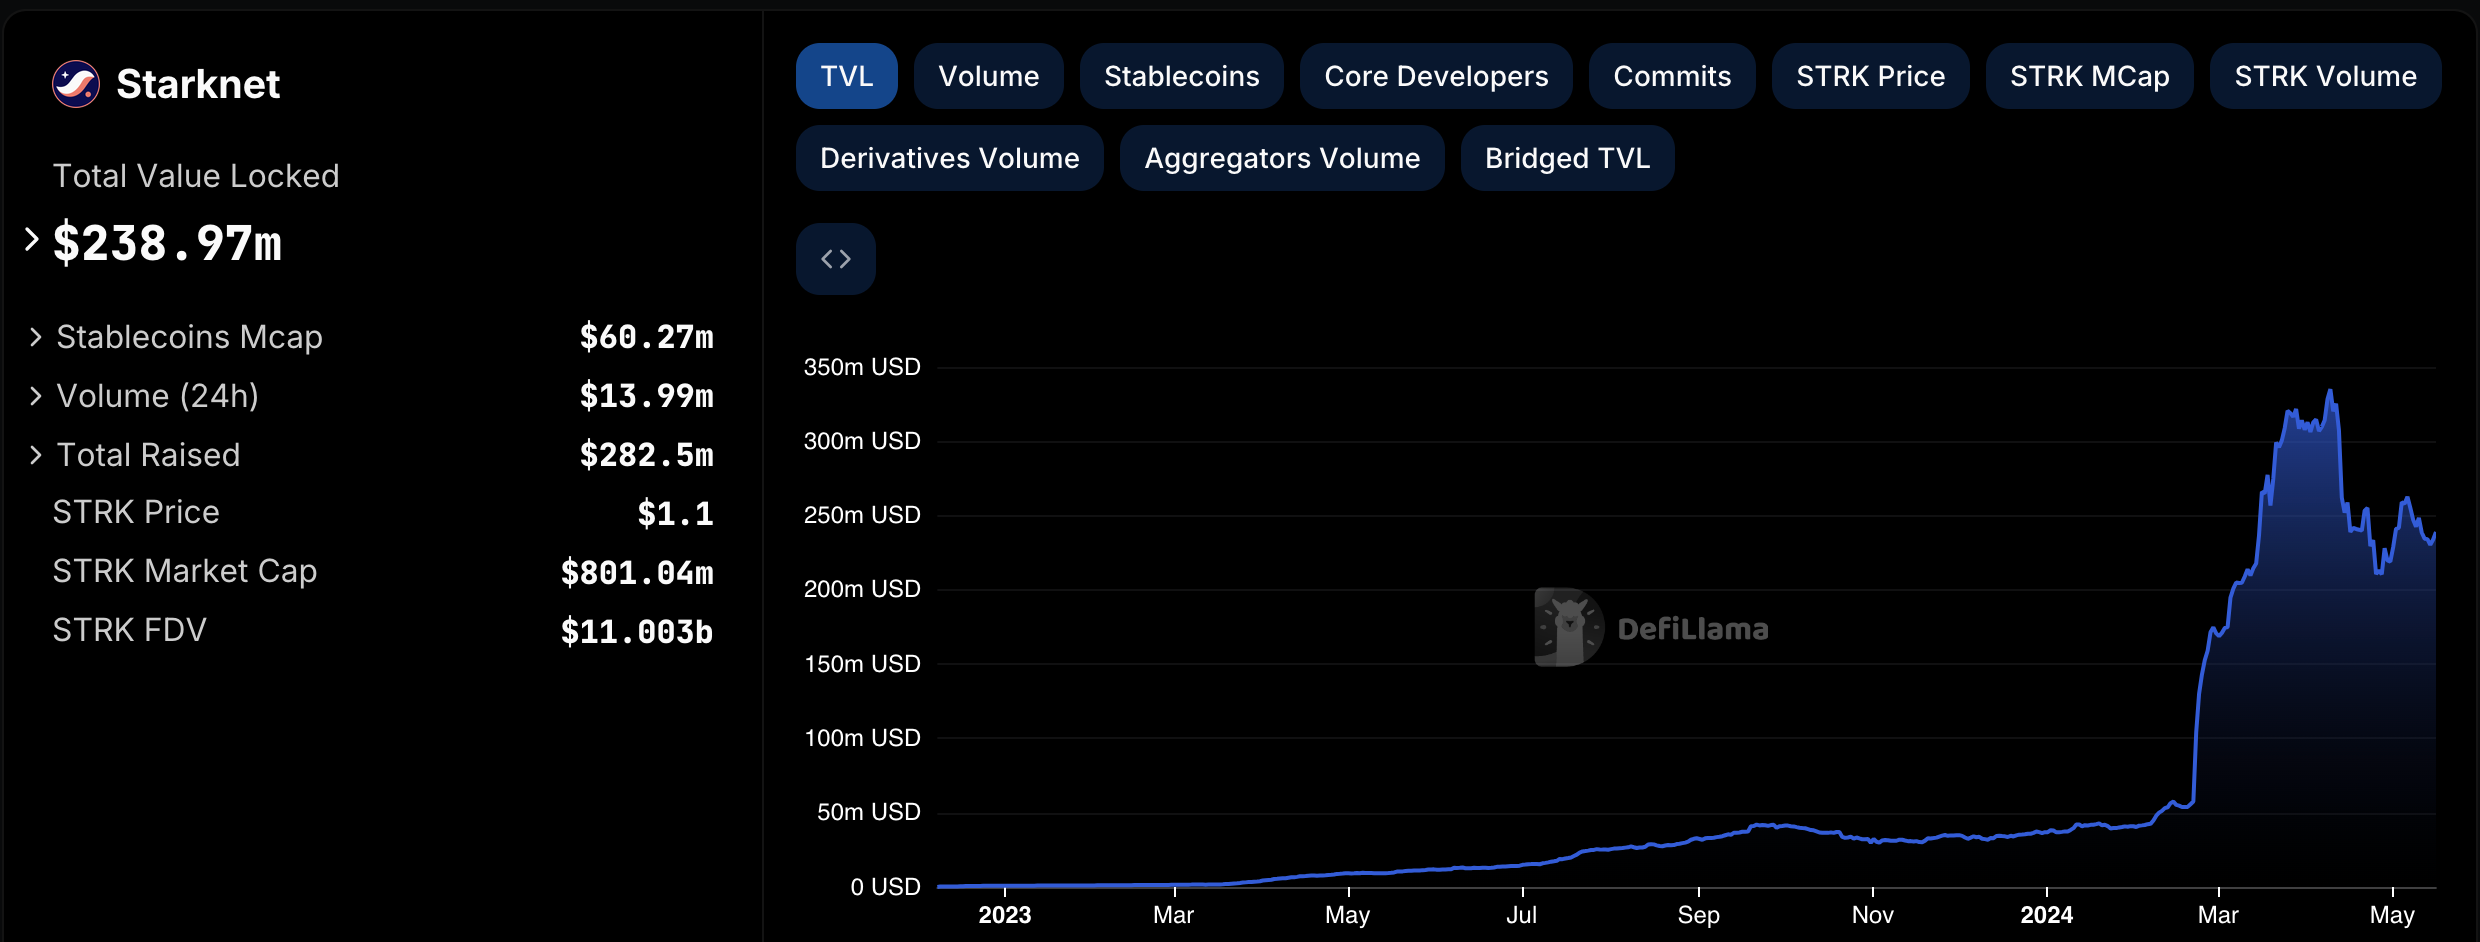Toggle the Volume chart series

(989, 76)
